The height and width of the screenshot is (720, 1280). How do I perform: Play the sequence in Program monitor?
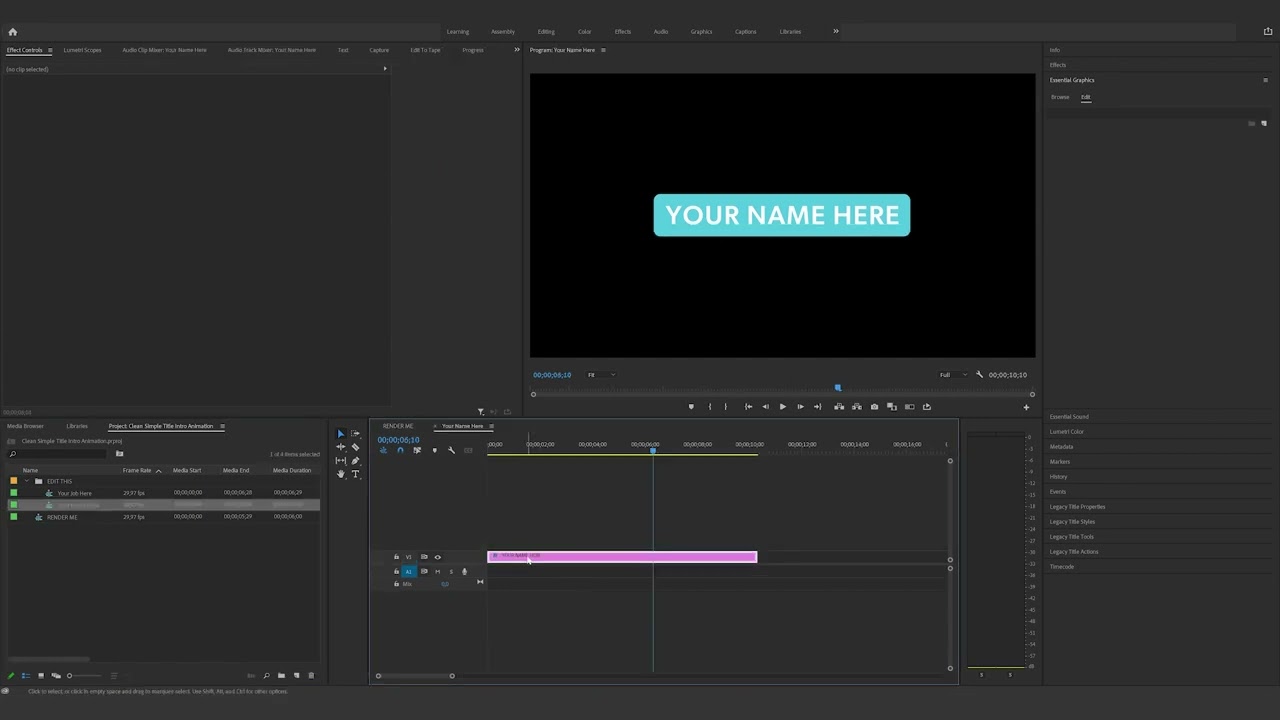pos(782,407)
